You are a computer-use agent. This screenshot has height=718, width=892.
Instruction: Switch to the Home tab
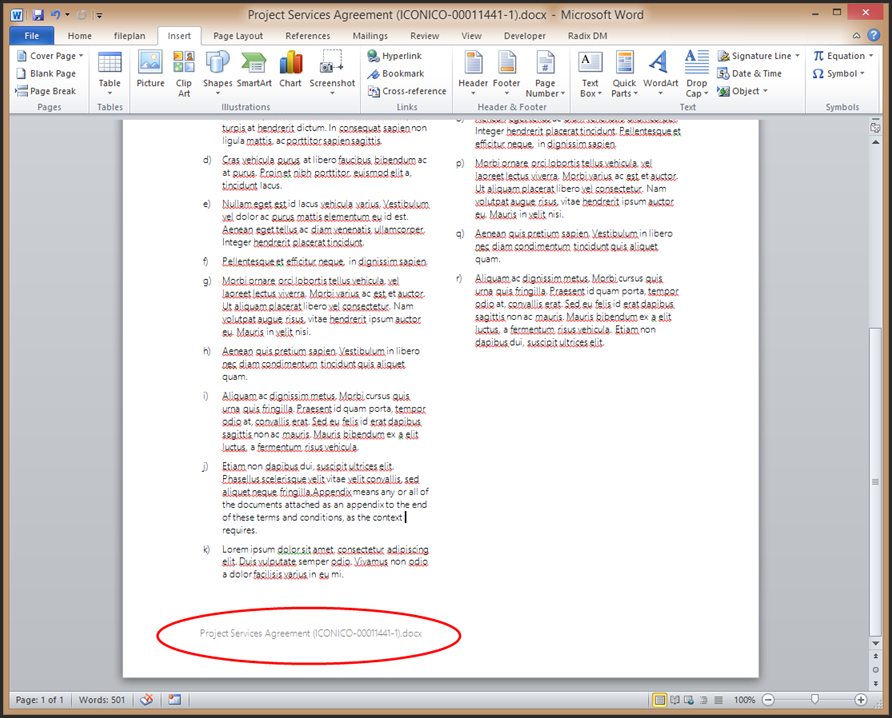80,36
